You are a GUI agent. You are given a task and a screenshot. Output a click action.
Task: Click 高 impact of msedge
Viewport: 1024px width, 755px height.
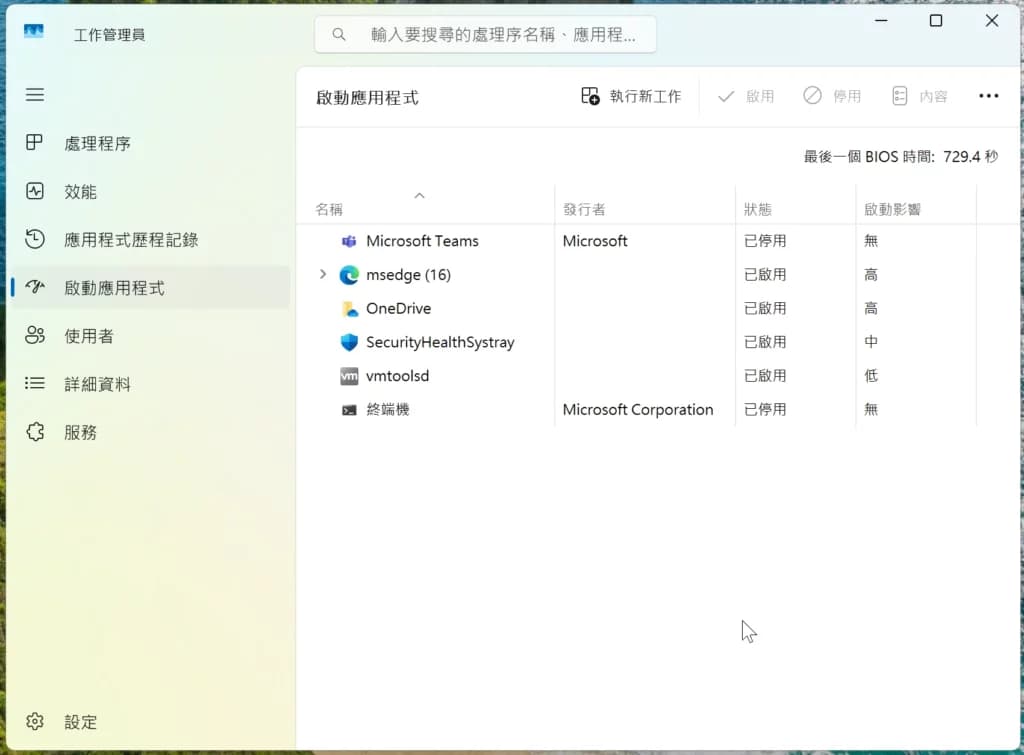(871, 274)
